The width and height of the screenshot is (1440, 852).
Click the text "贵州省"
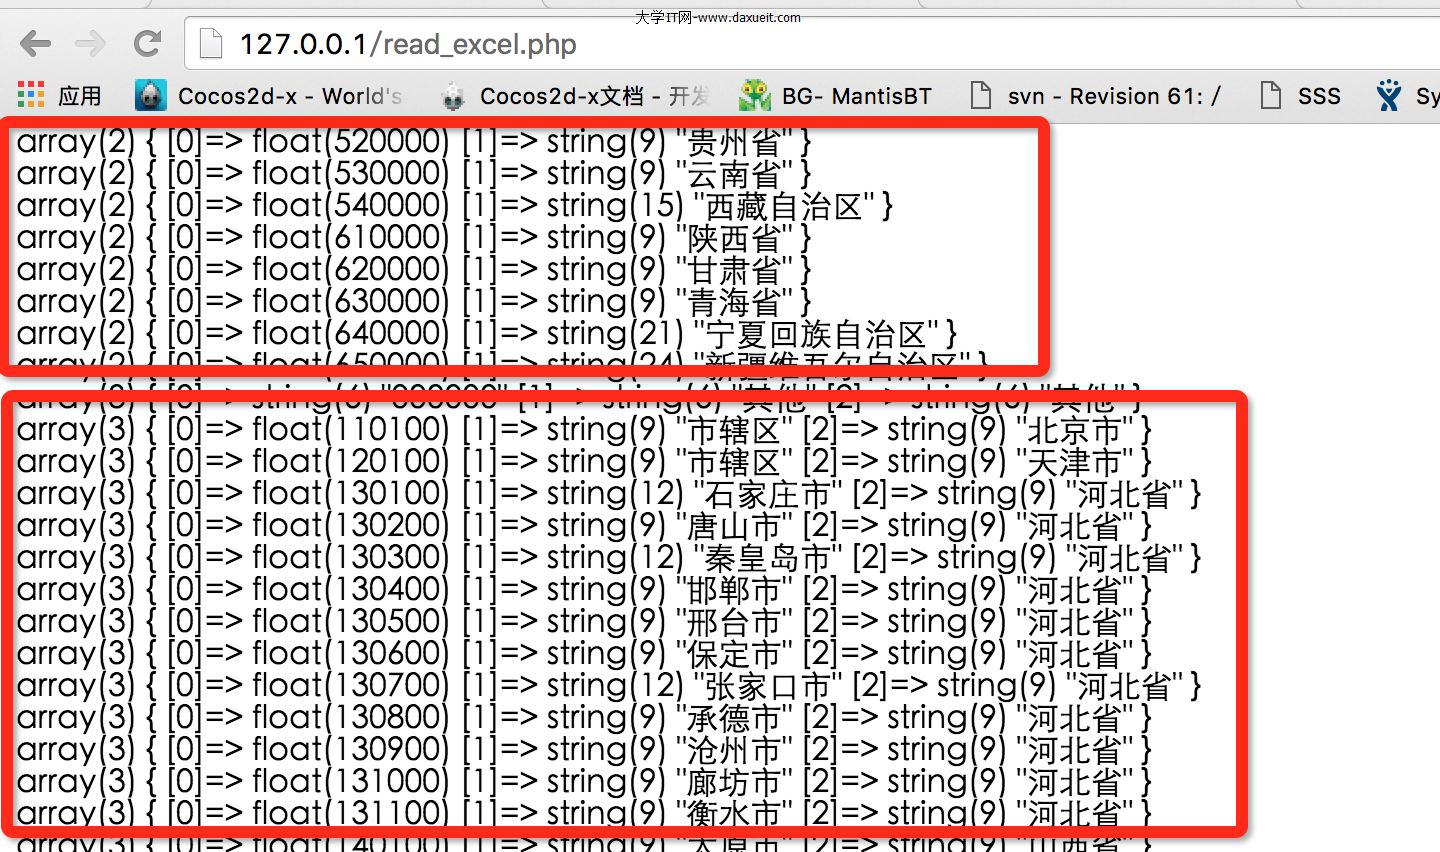733,141
